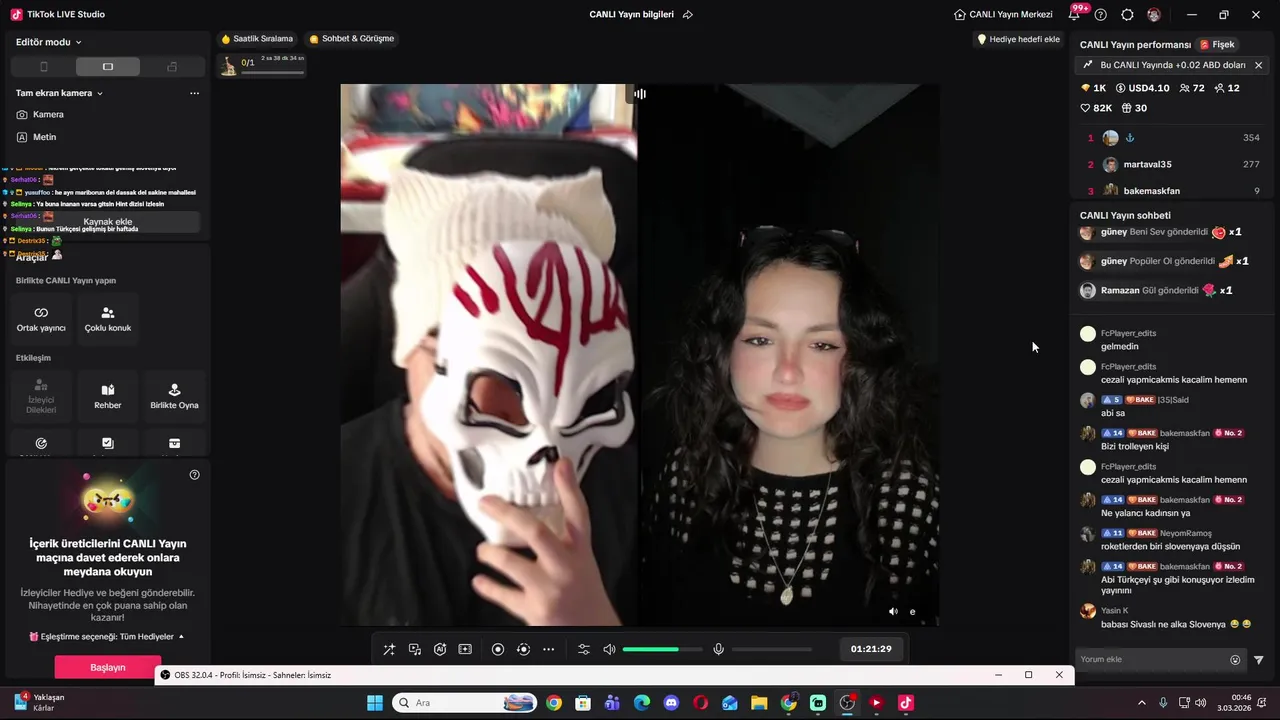
Task: Expand the Editör modu dropdown
Action: [x=49, y=42]
